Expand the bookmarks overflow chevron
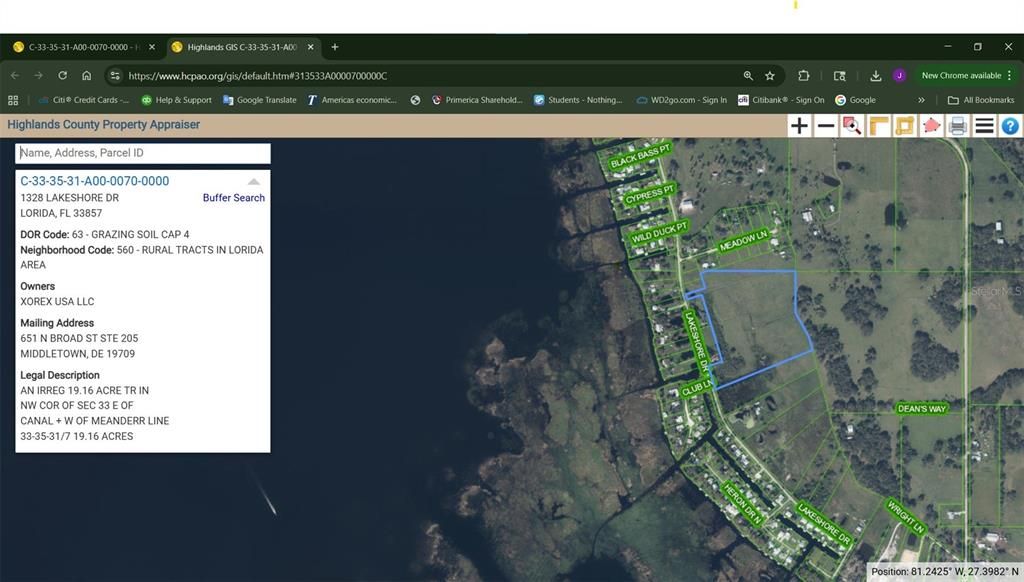Screen dimensions: 1024x582 921,100
